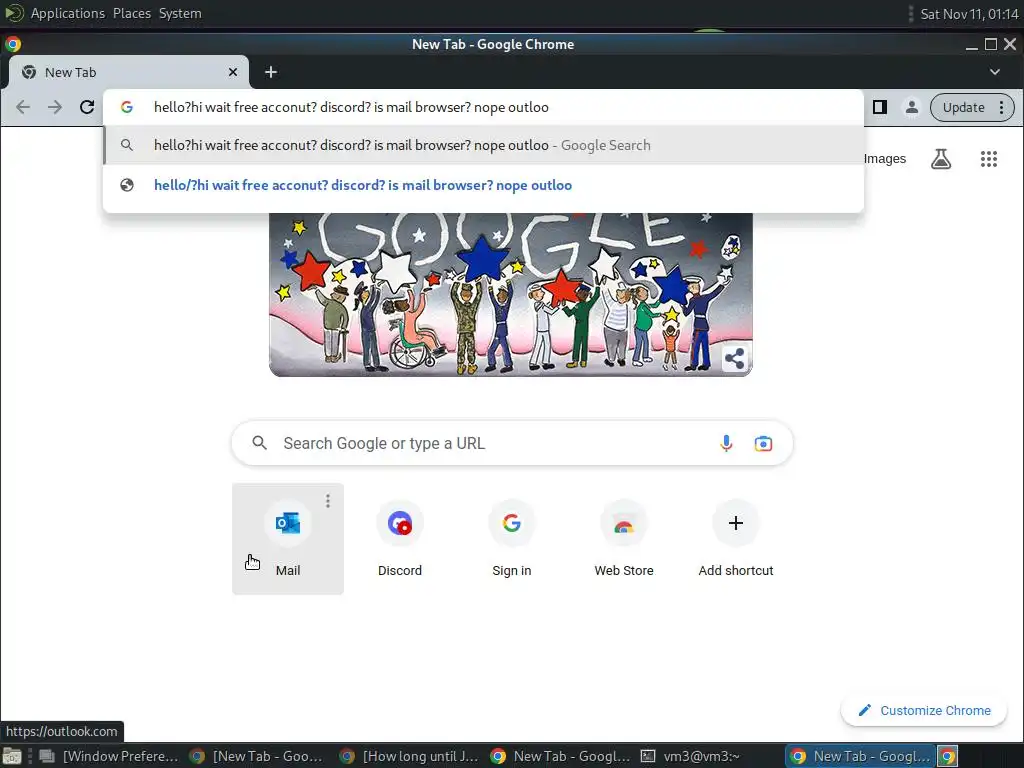This screenshot has width=1024, height=768.
Task: Open a new tab with plus button
Action: click(x=271, y=72)
